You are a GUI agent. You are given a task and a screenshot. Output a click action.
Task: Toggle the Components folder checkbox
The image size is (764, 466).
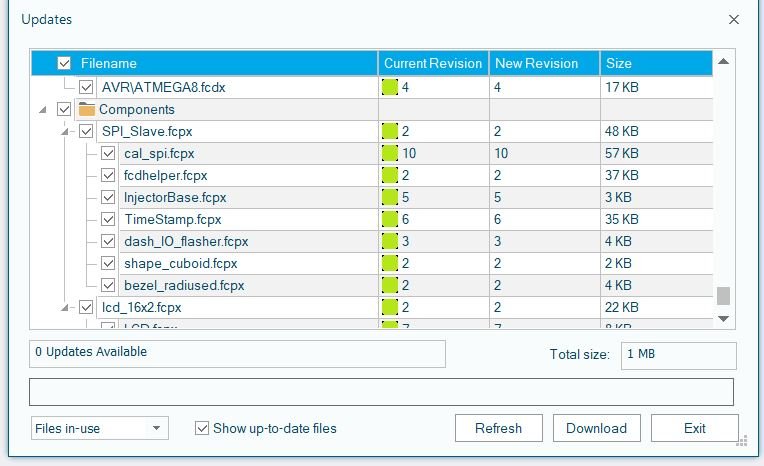(64, 109)
